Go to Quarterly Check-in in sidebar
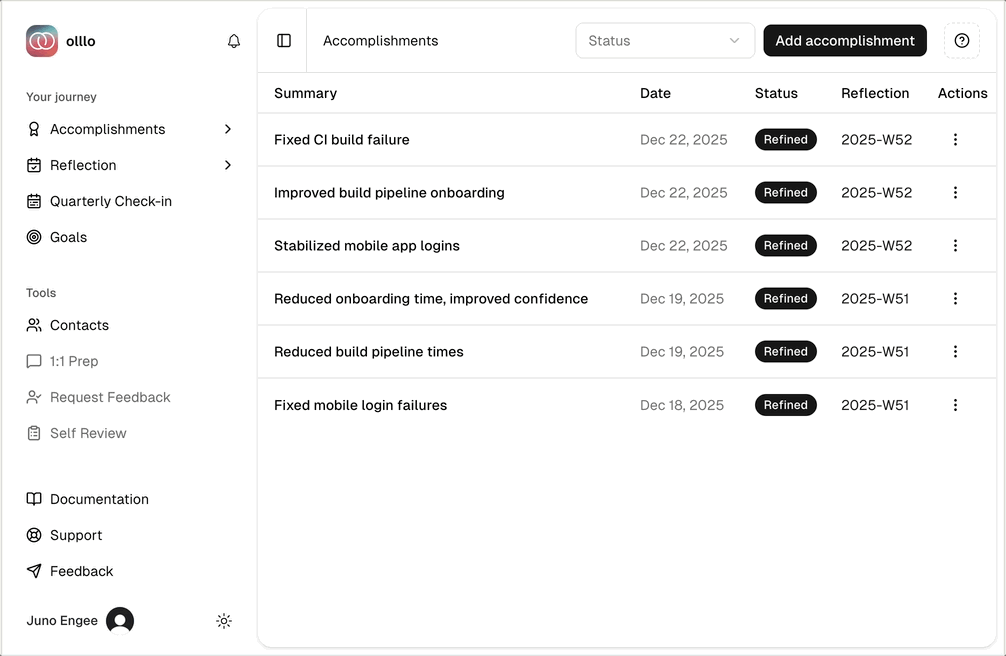This screenshot has height=656, width=1006. [x=110, y=201]
